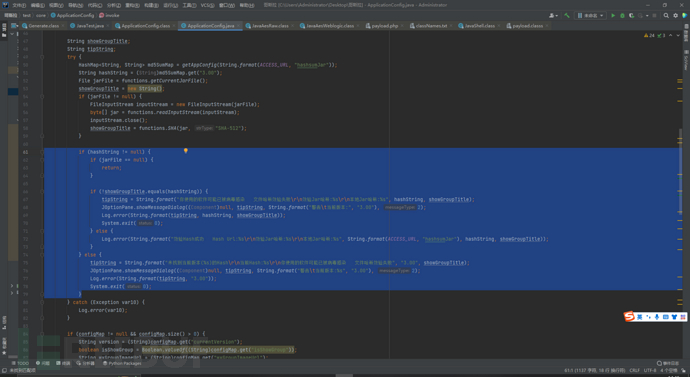Open the project view dropdown beside the tabs

[15, 26]
